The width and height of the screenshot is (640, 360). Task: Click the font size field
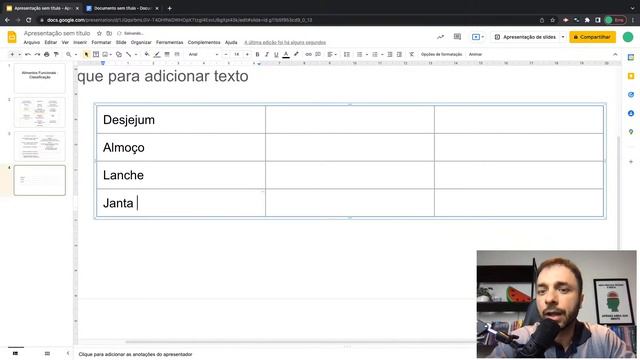236,54
